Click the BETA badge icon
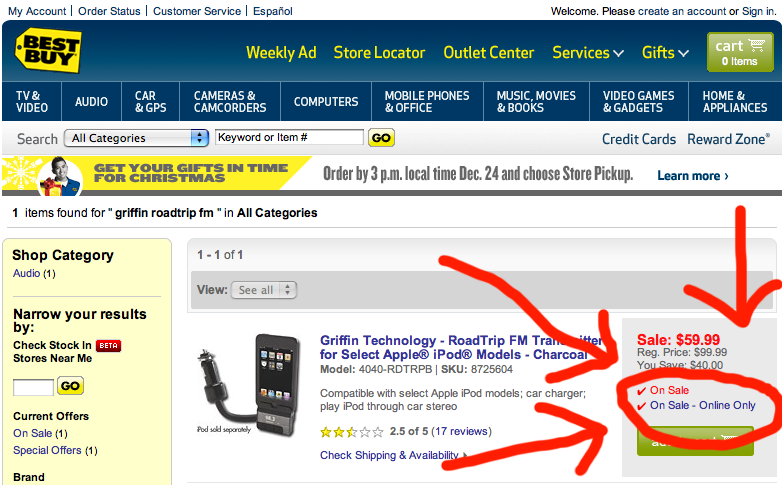 tap(109, 345)
